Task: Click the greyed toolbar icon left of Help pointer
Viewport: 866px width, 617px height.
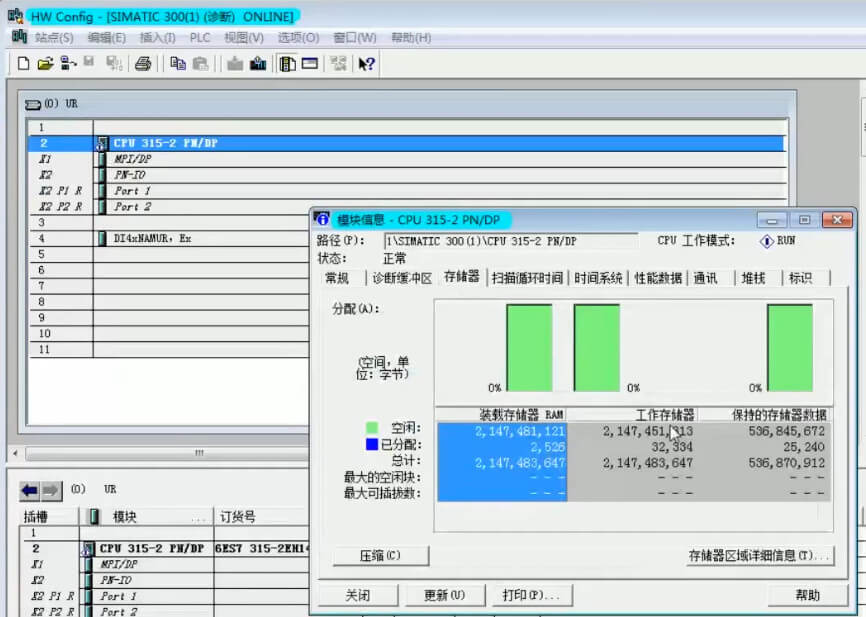Action: pyautogui.click(x=338, y=64)
